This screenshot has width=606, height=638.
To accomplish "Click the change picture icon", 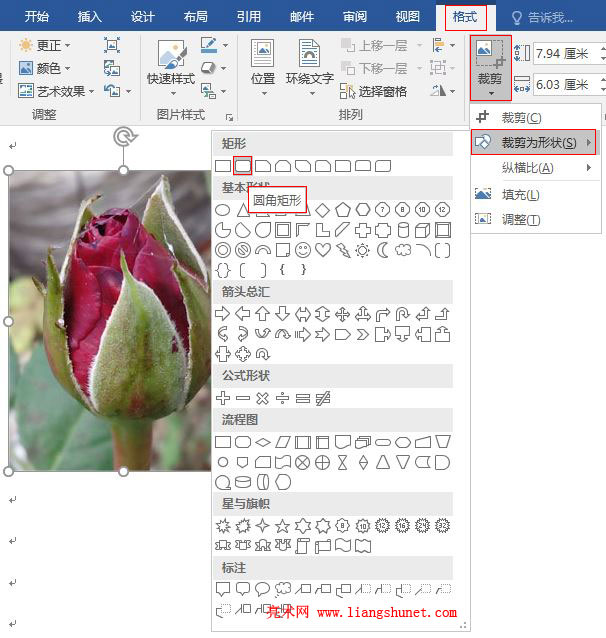I will (112, 68).
